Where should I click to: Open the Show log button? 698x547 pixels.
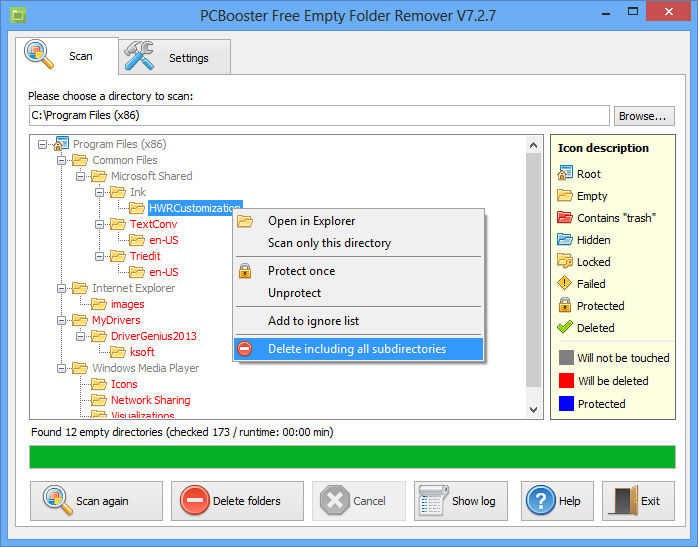click(461, 501)
